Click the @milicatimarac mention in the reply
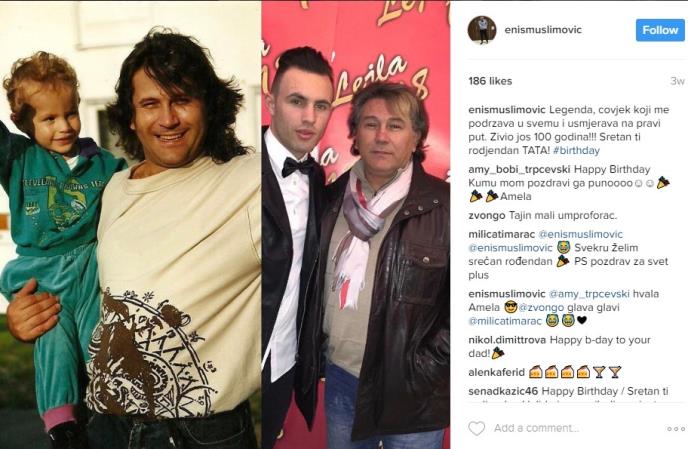The image size is (688, 449). [505, 321]
